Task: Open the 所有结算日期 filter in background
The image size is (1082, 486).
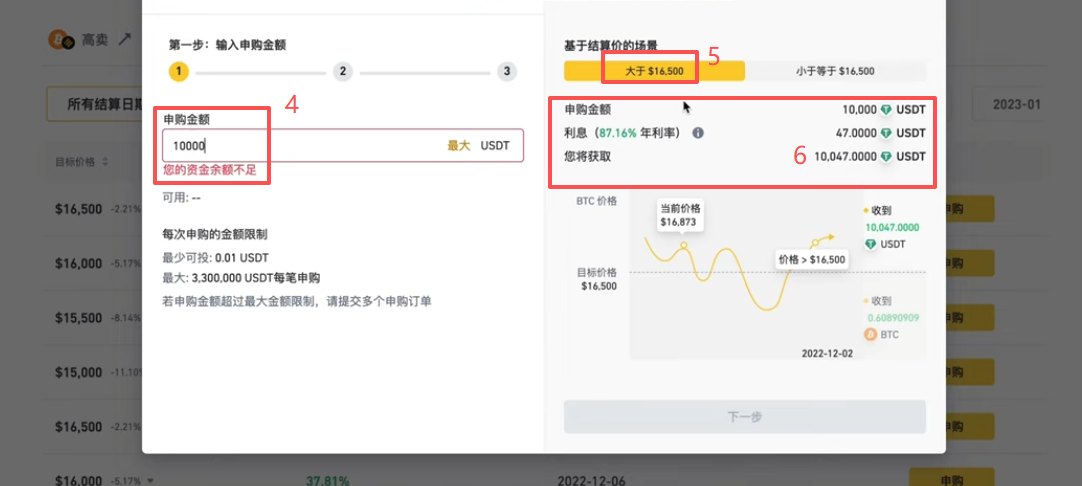Action: [x=95, y=104]
